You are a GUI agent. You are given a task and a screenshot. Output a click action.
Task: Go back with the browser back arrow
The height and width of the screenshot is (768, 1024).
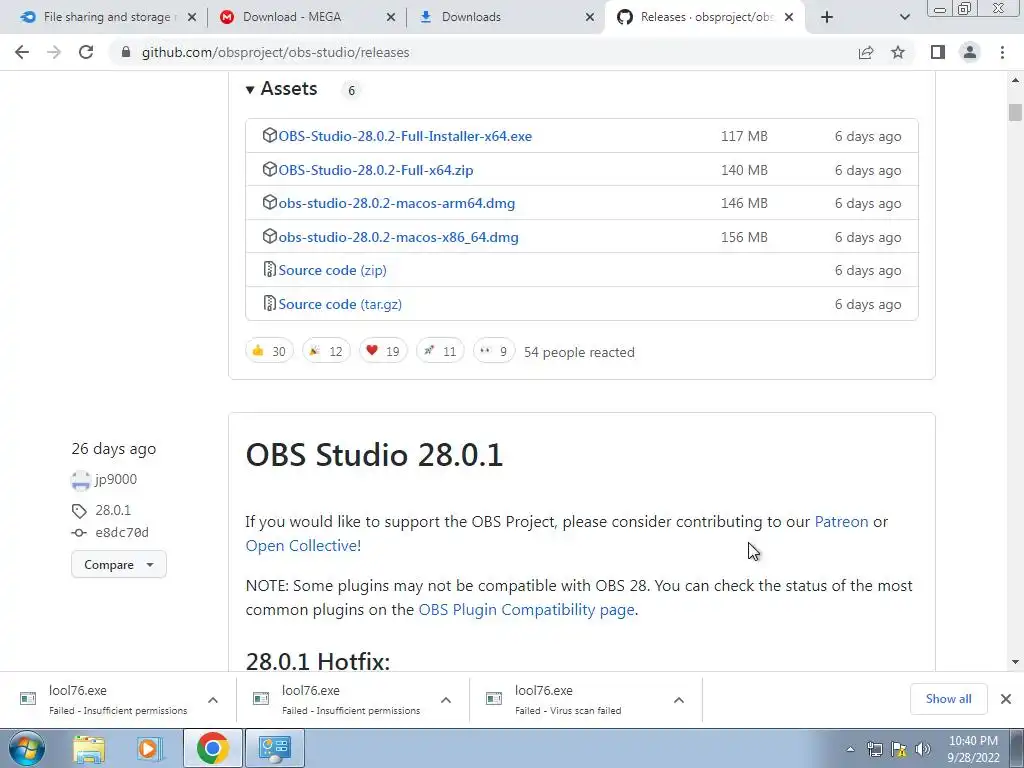click(22, 52)
